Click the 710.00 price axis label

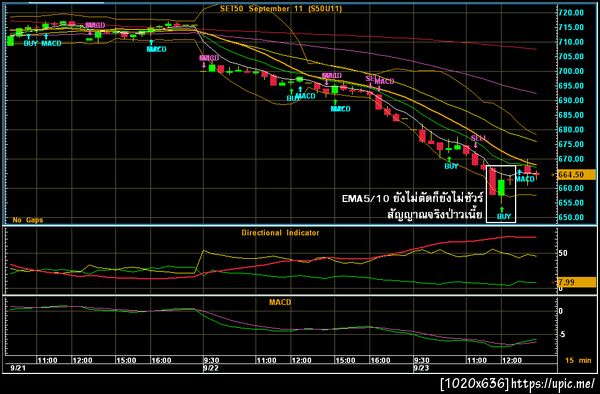click(571, 42)
